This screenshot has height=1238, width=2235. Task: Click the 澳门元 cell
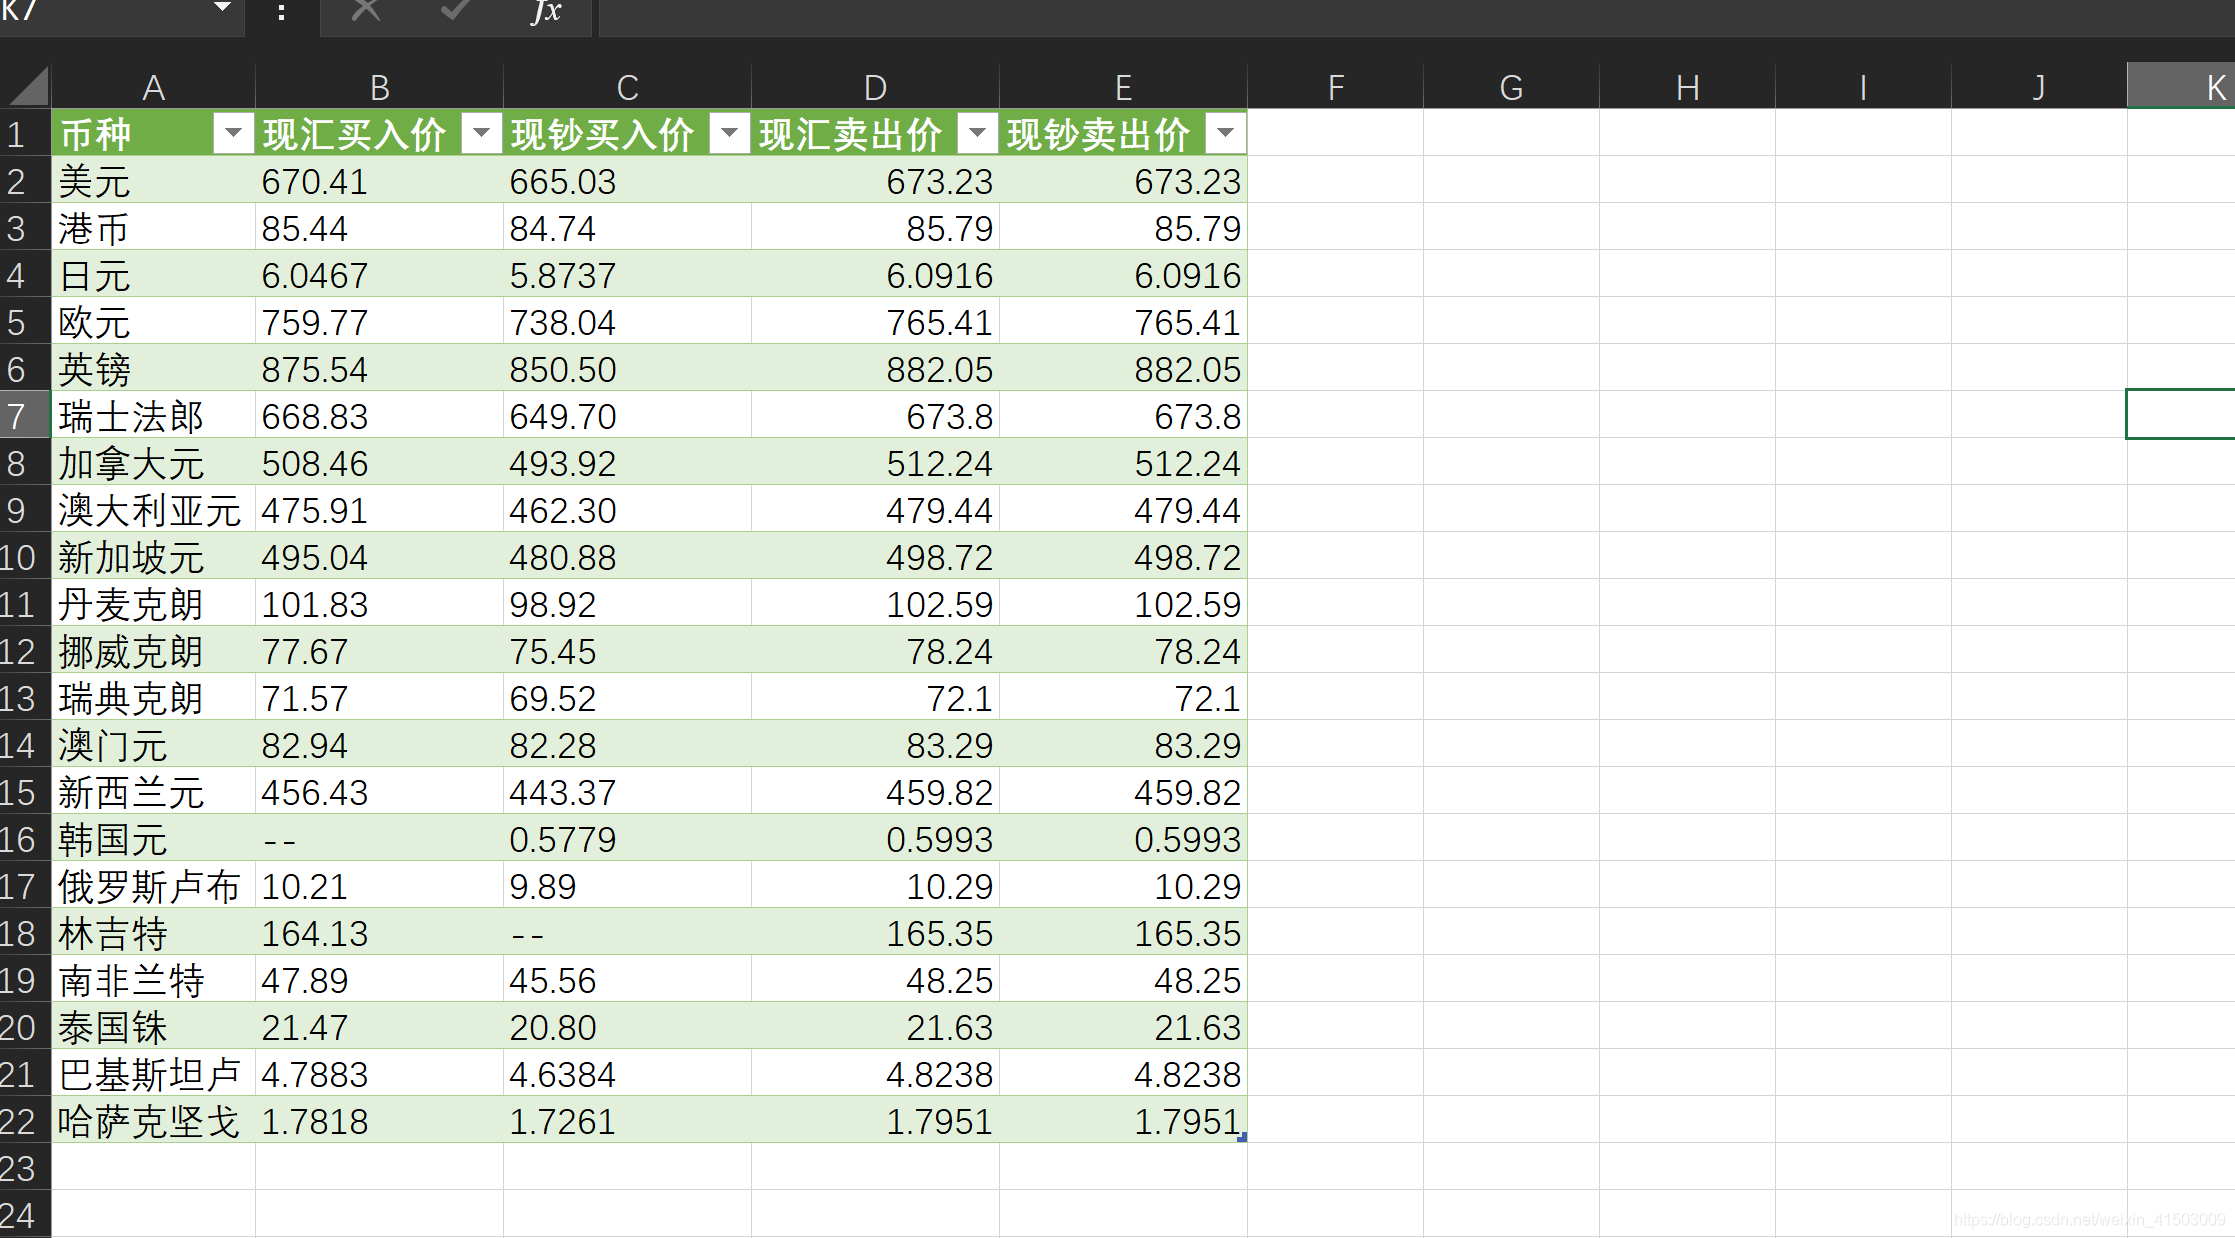(x=154, y=744)
